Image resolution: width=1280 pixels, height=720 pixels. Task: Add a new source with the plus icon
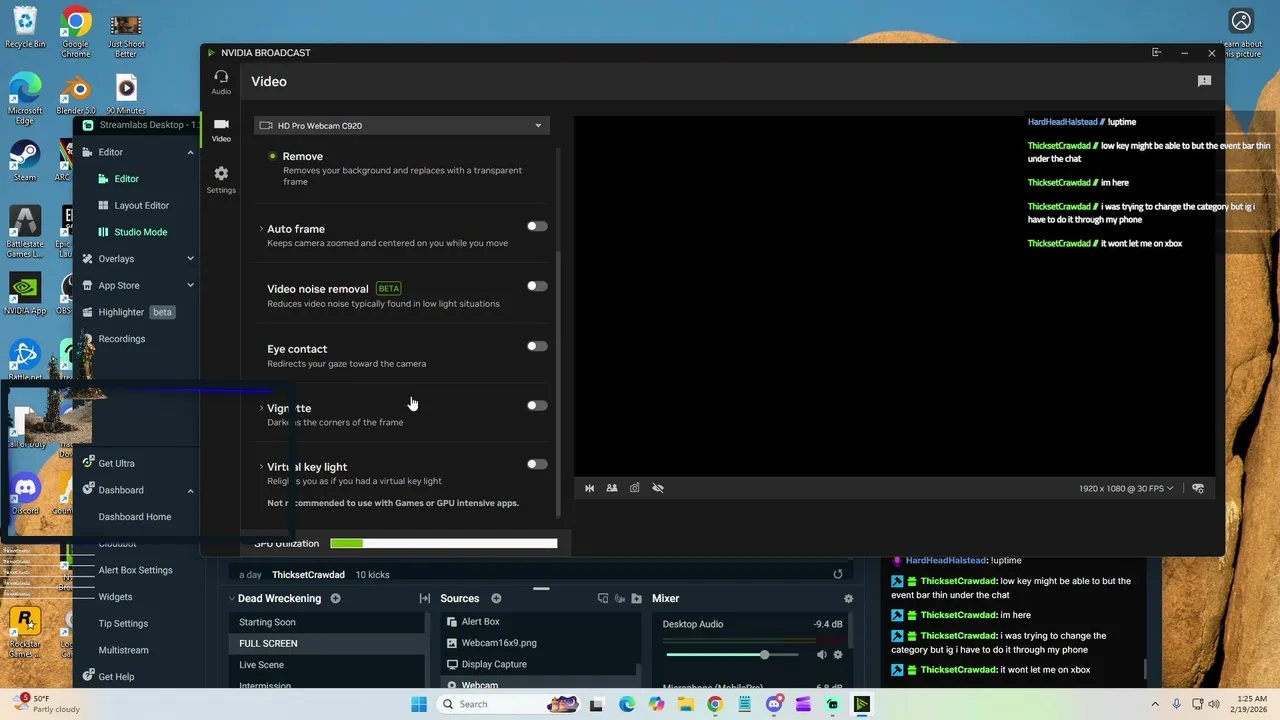pos(496,598)
